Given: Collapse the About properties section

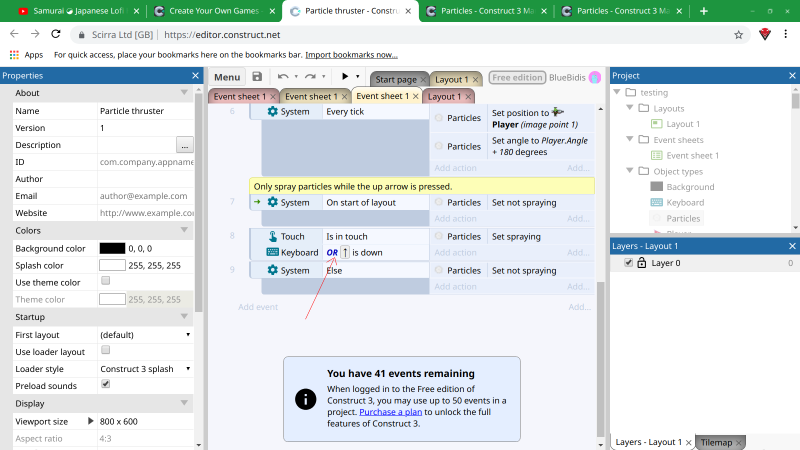Looking at the screenshot, I should (x=184, y=92).
